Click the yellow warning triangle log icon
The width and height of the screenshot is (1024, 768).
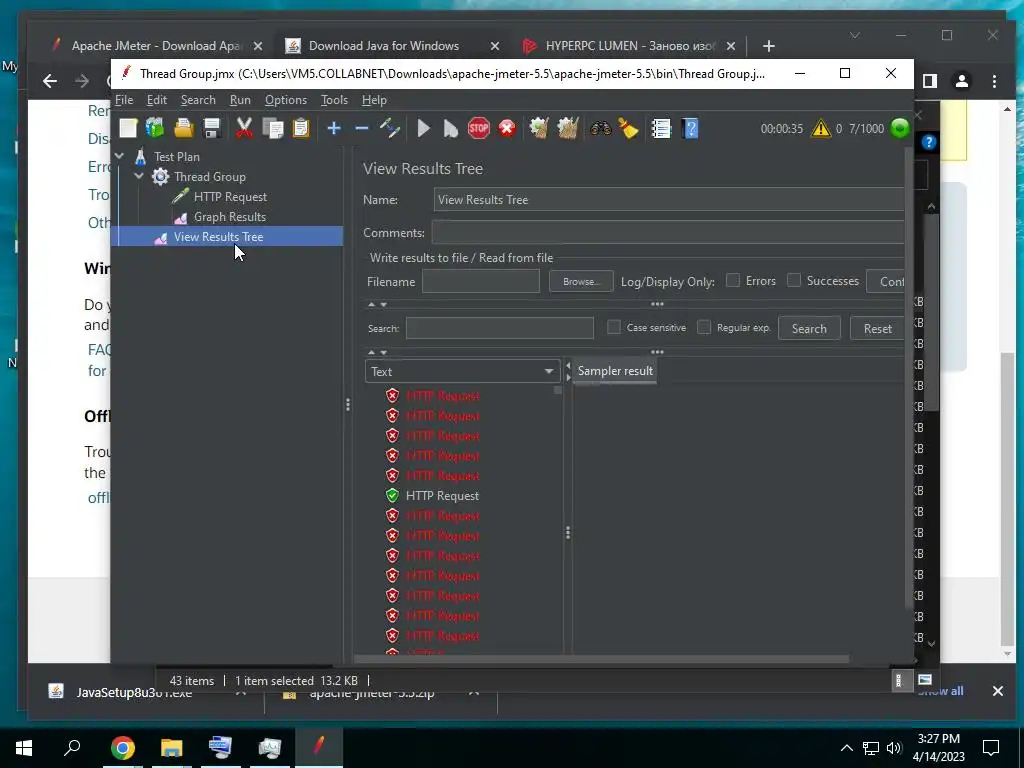(820, 128)
